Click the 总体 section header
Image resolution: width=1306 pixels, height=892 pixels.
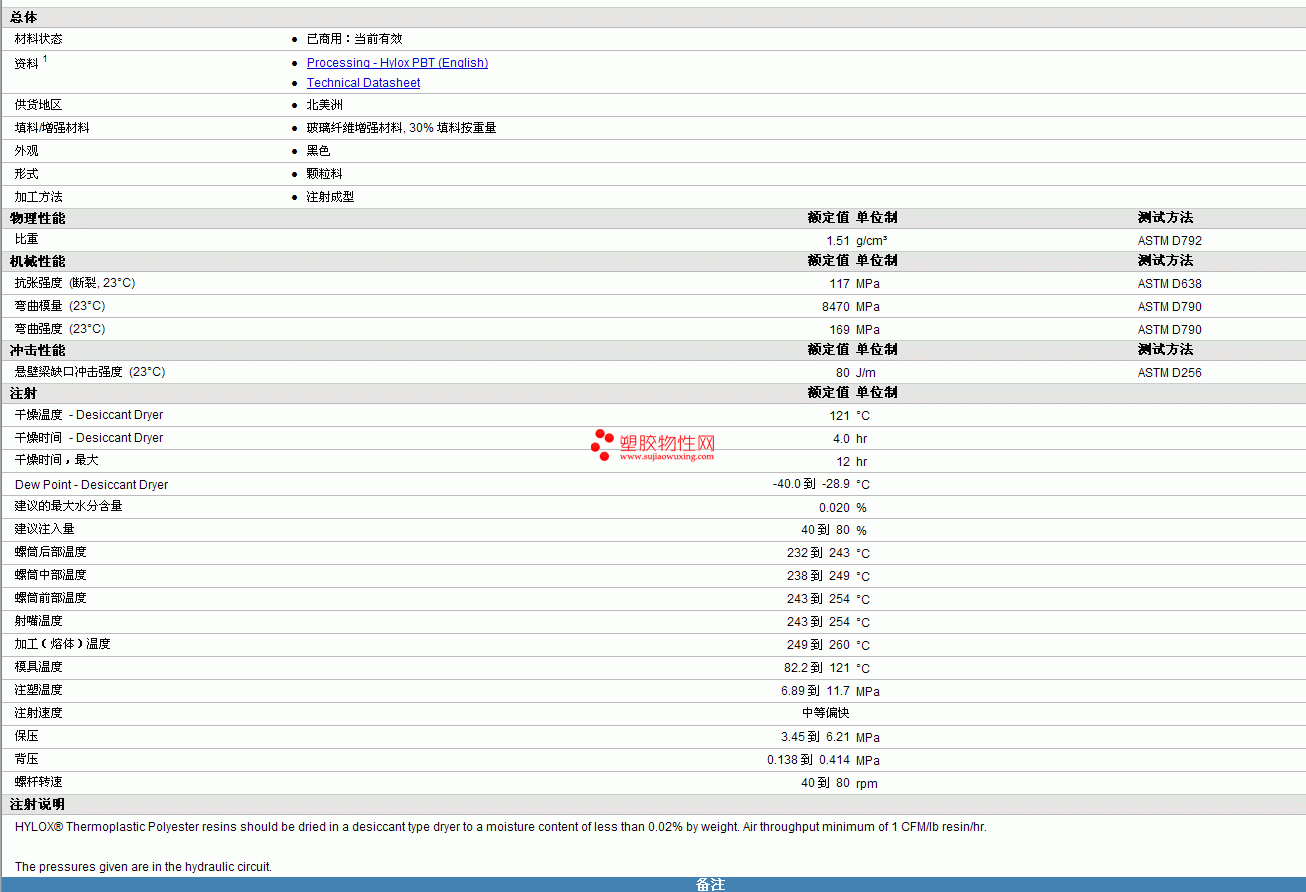tap(24, 17)
